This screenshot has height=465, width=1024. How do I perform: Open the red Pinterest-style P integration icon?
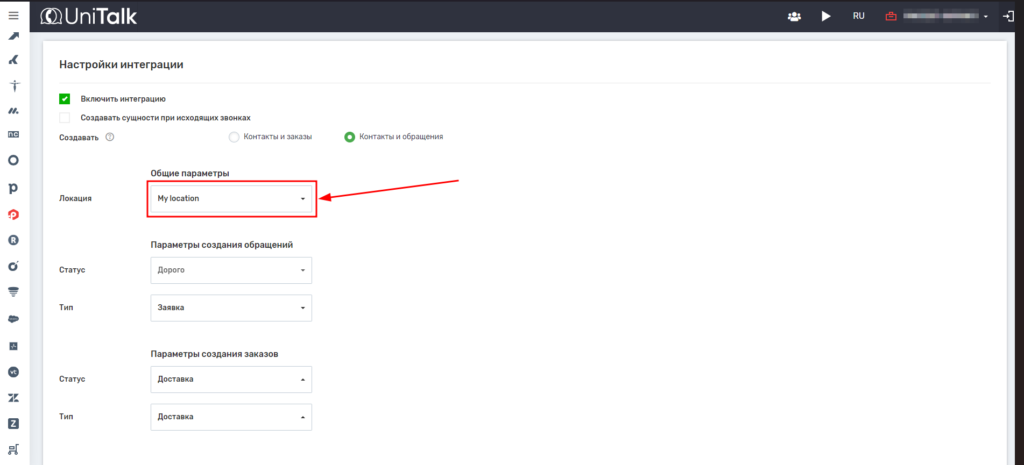13,214
